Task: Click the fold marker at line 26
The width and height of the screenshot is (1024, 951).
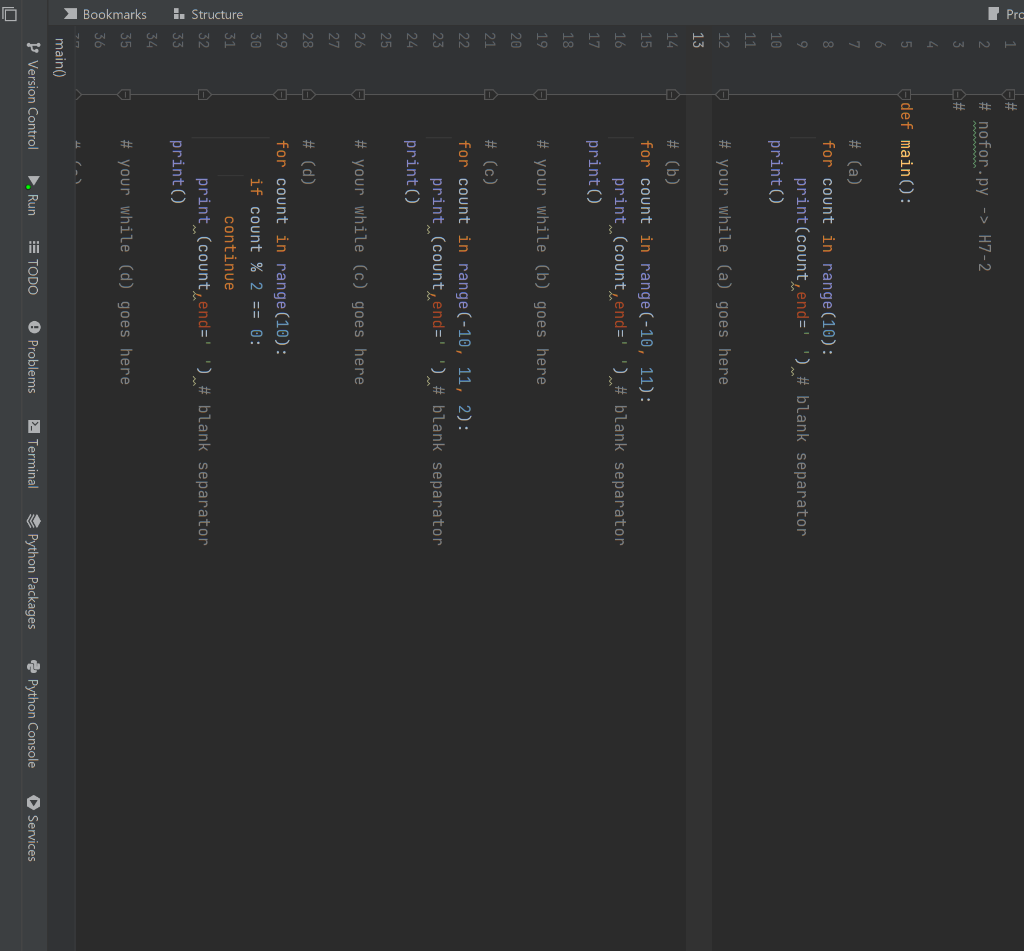Action: 359,95
